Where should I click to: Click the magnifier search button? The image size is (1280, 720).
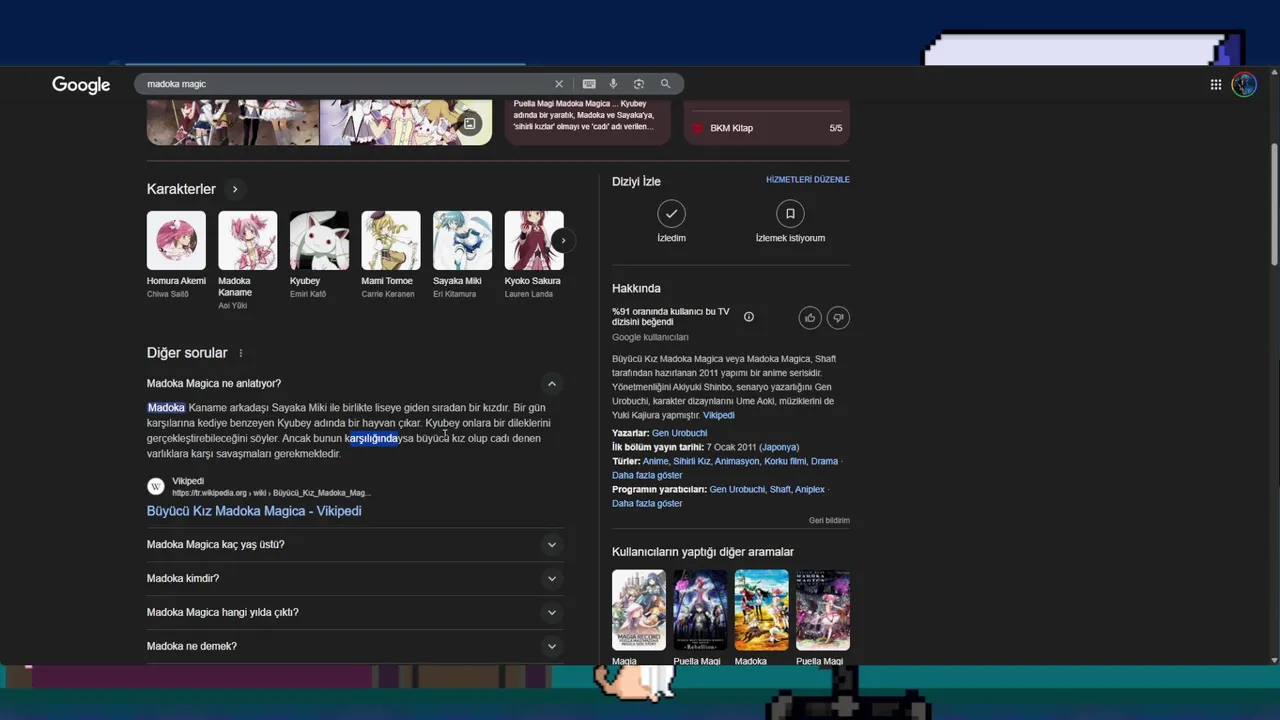665,84
